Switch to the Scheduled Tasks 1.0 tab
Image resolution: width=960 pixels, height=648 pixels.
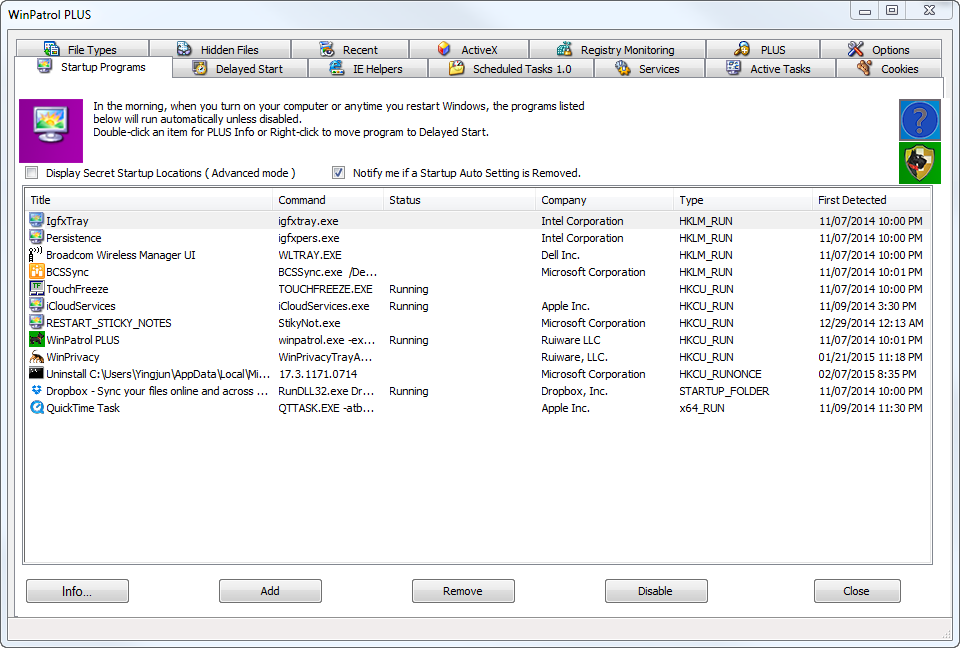pos(510,69)
